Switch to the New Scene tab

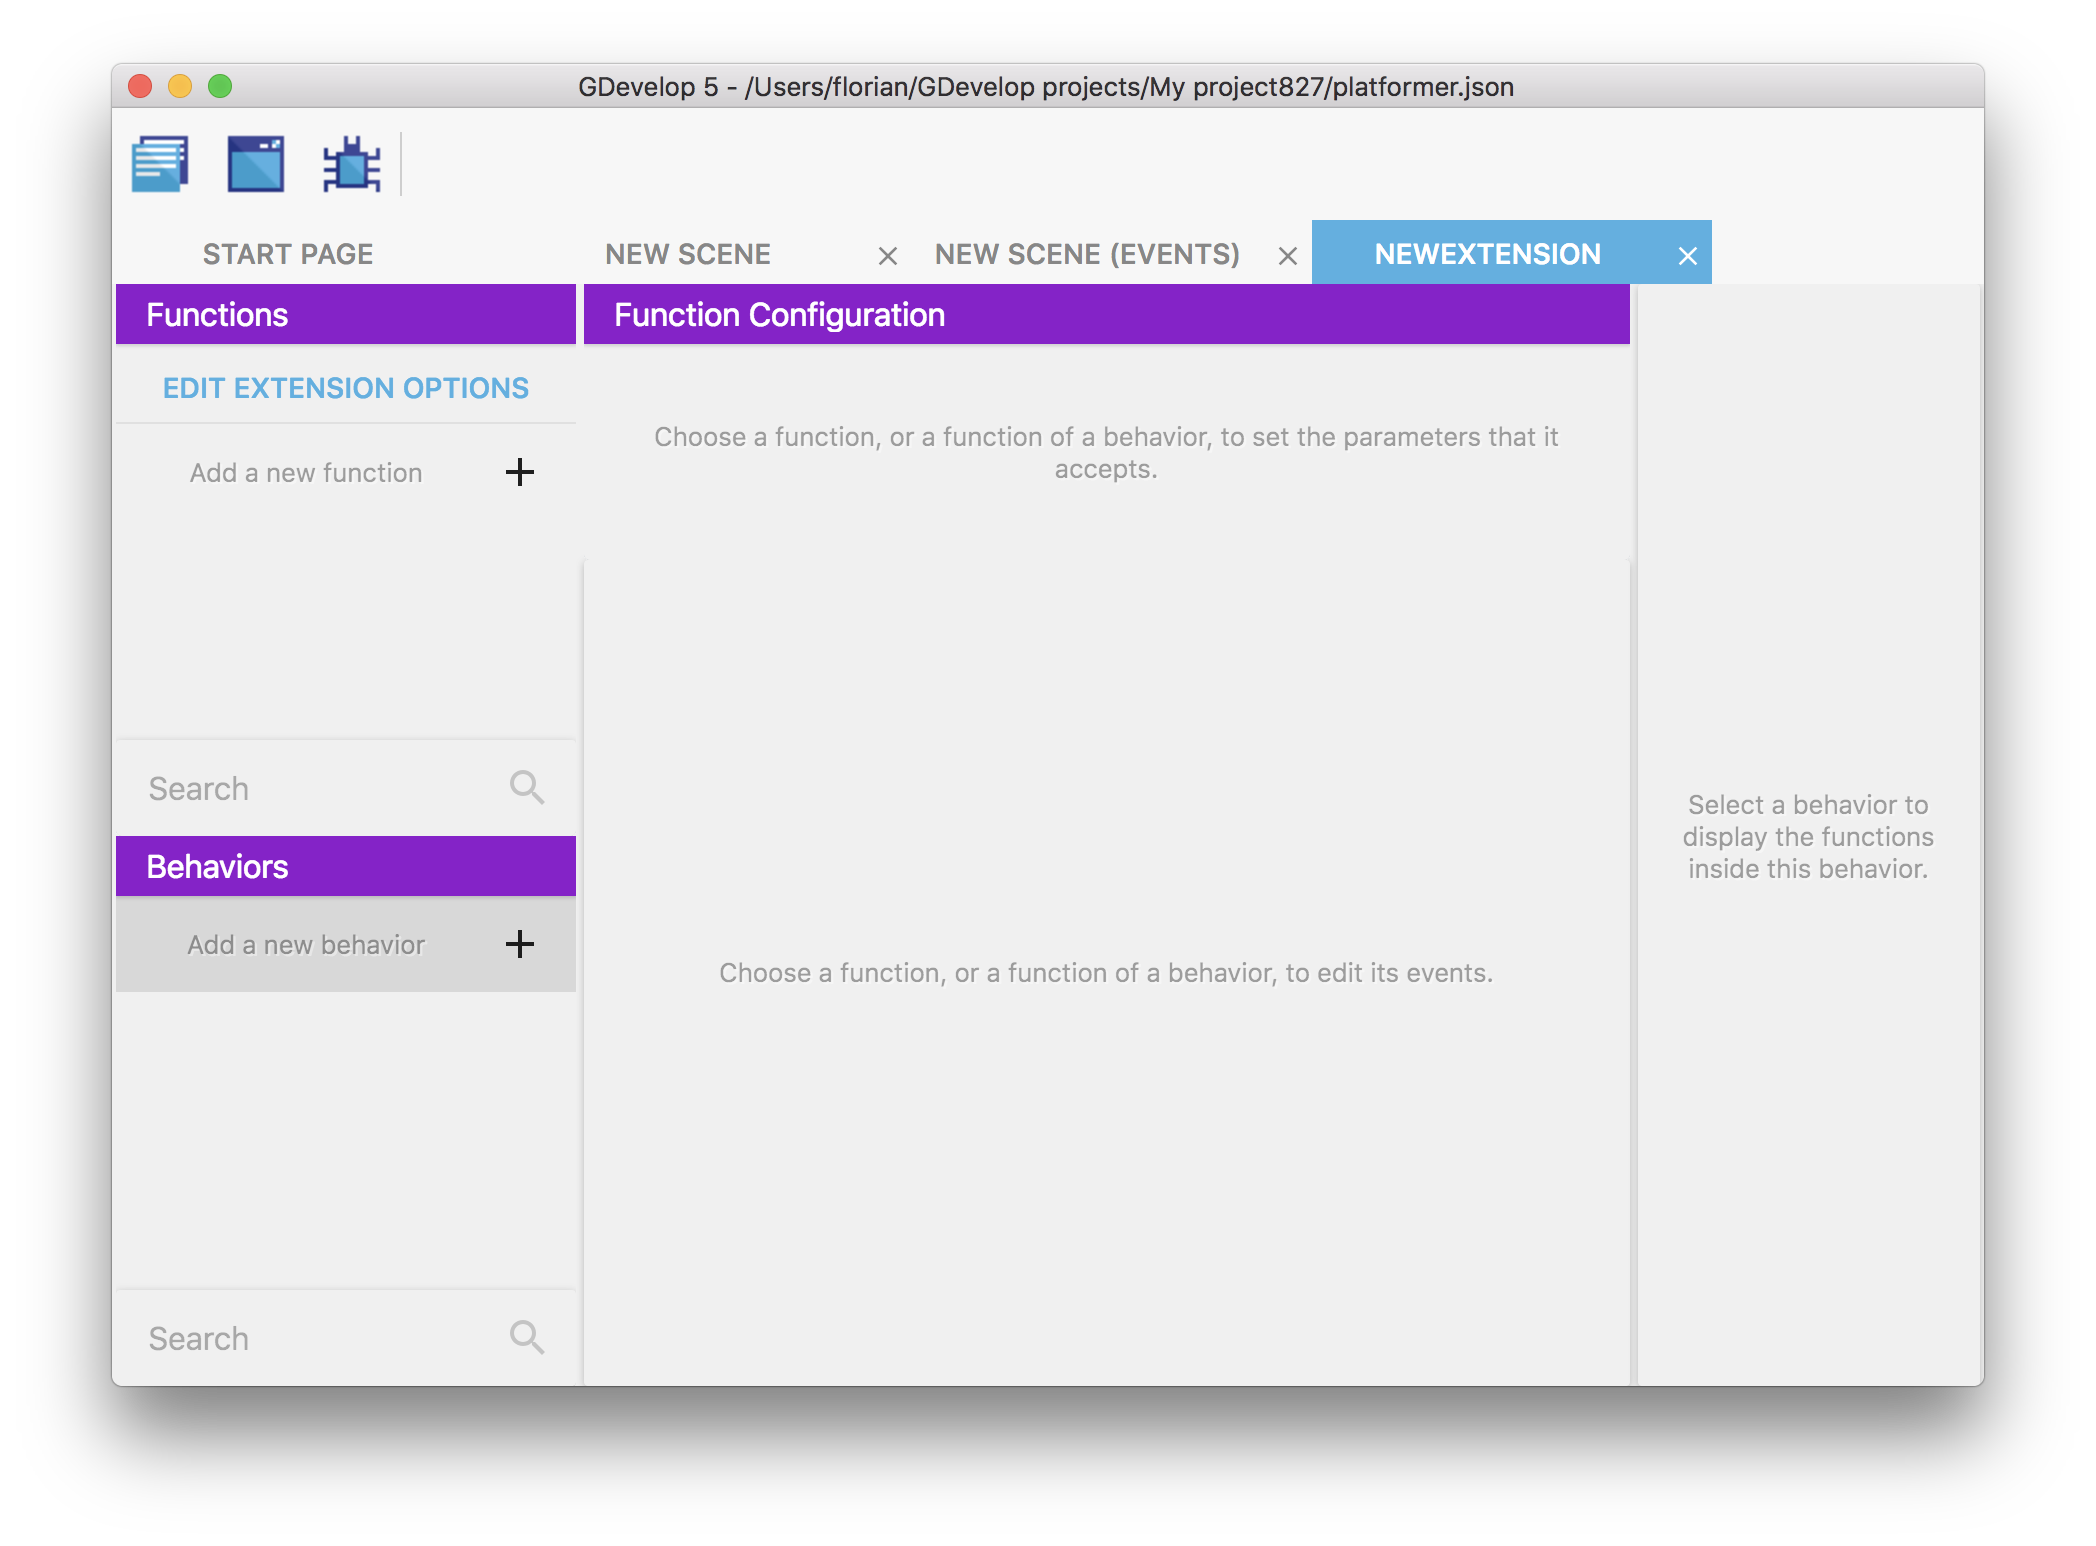tap(688, 254)
